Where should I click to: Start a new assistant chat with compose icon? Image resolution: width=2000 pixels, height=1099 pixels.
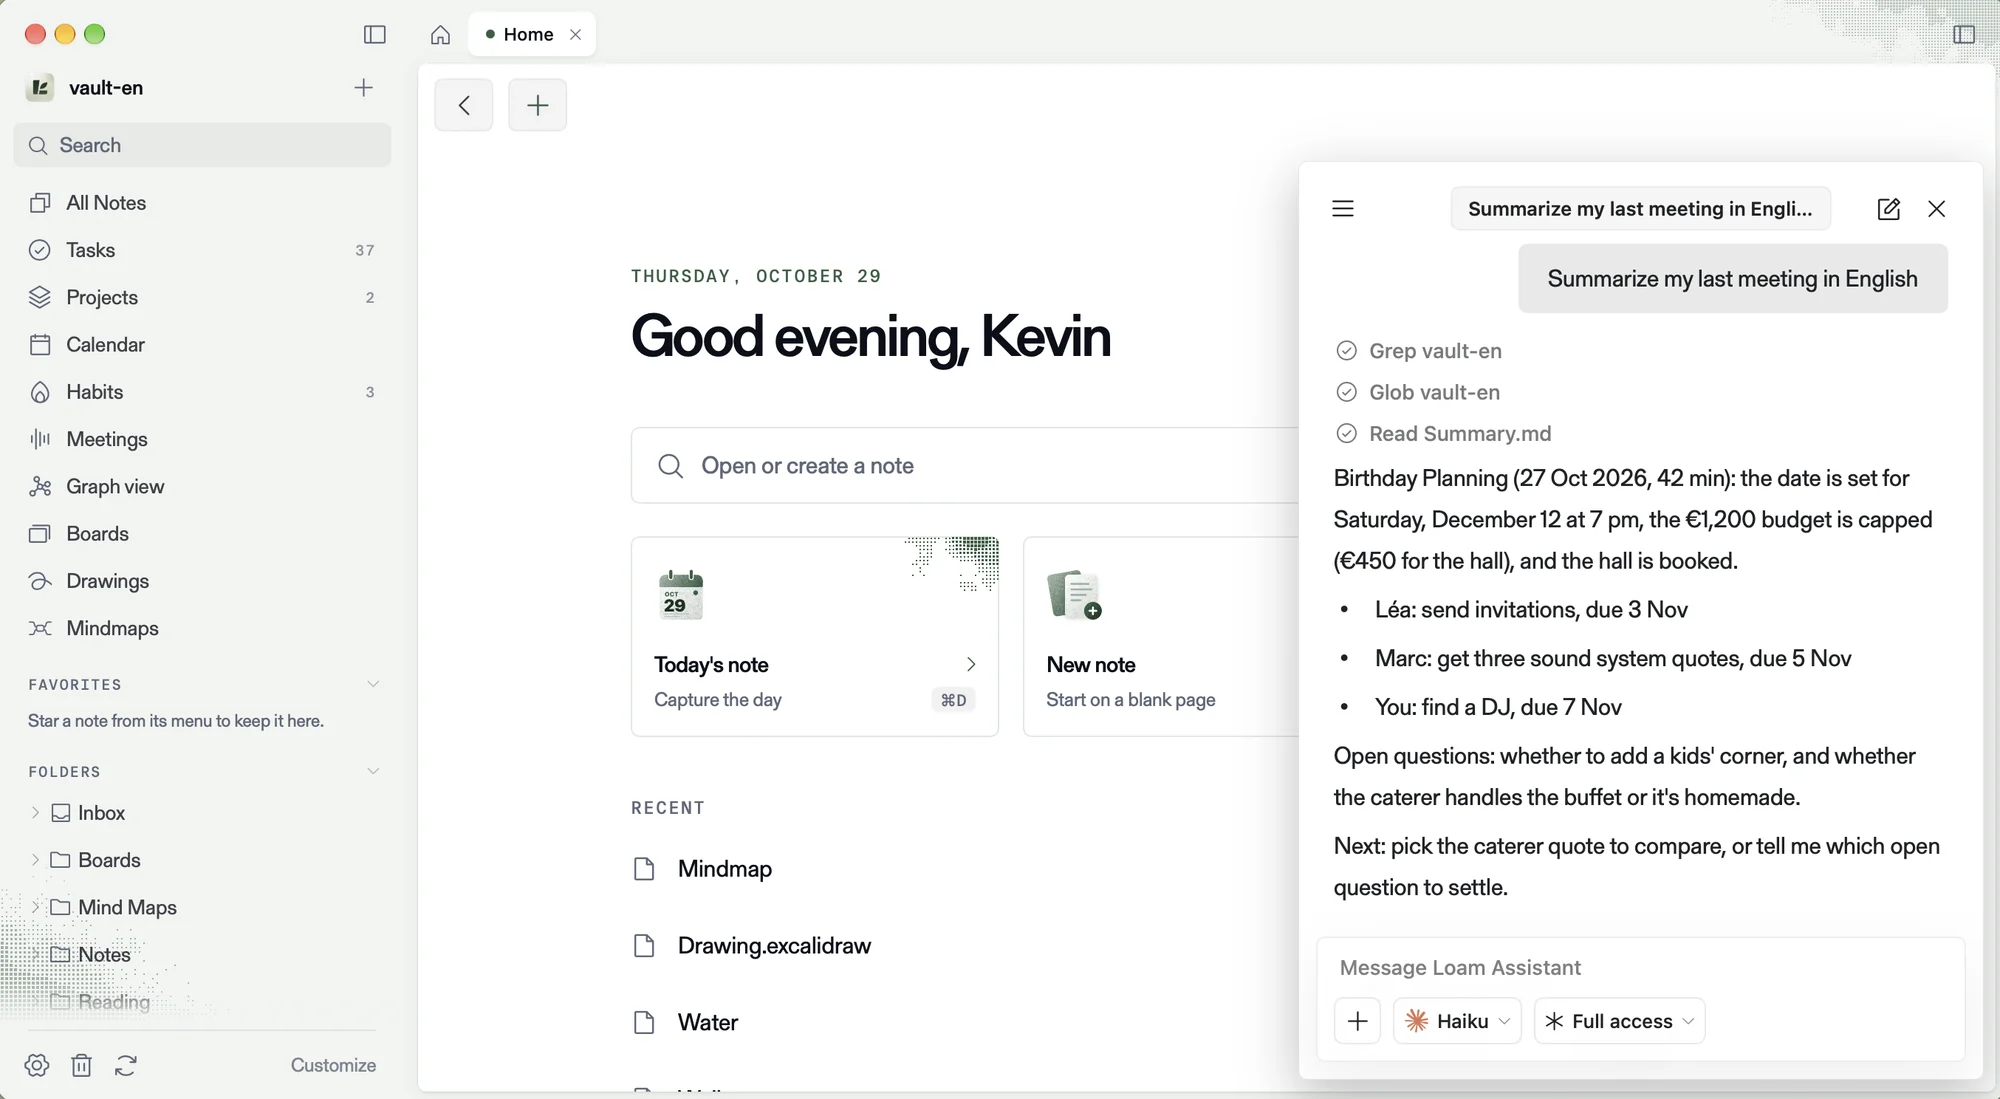pos(1888,209)
